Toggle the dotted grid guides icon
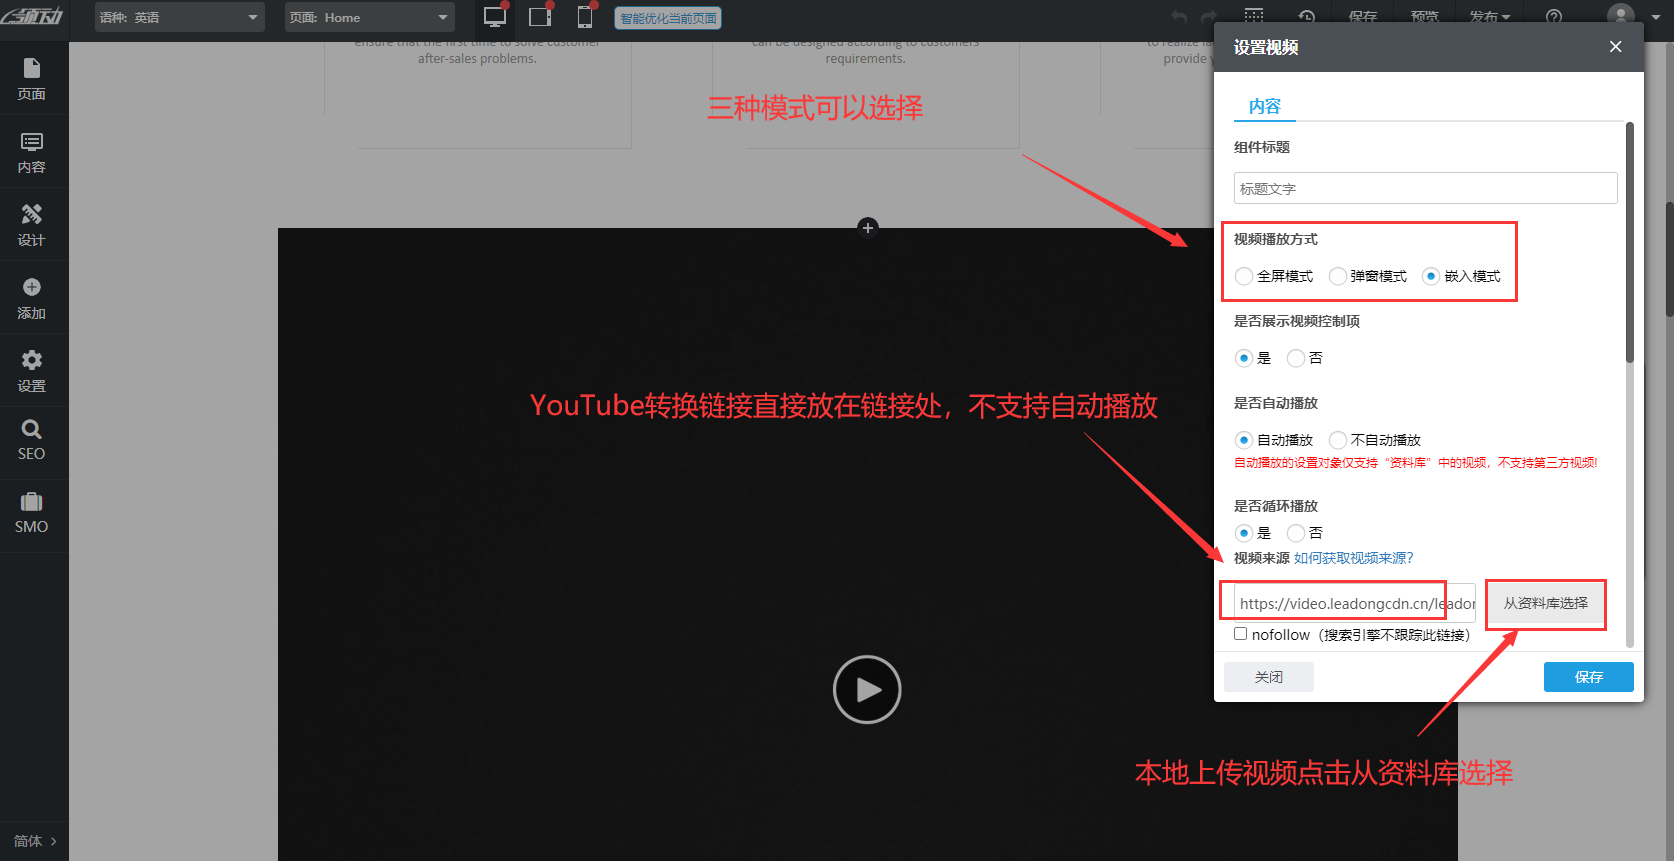Screen dimensions: 1674x861 (1254, 15)
